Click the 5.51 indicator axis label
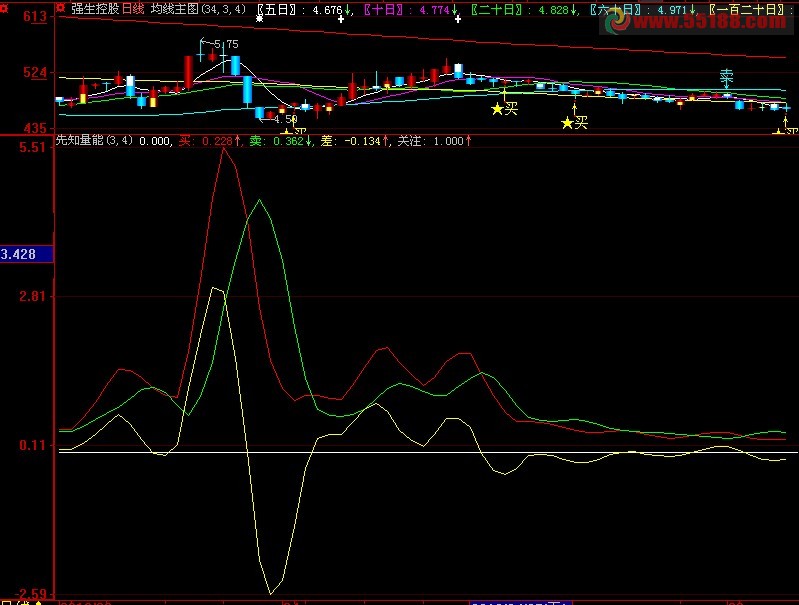 (33, 148)
